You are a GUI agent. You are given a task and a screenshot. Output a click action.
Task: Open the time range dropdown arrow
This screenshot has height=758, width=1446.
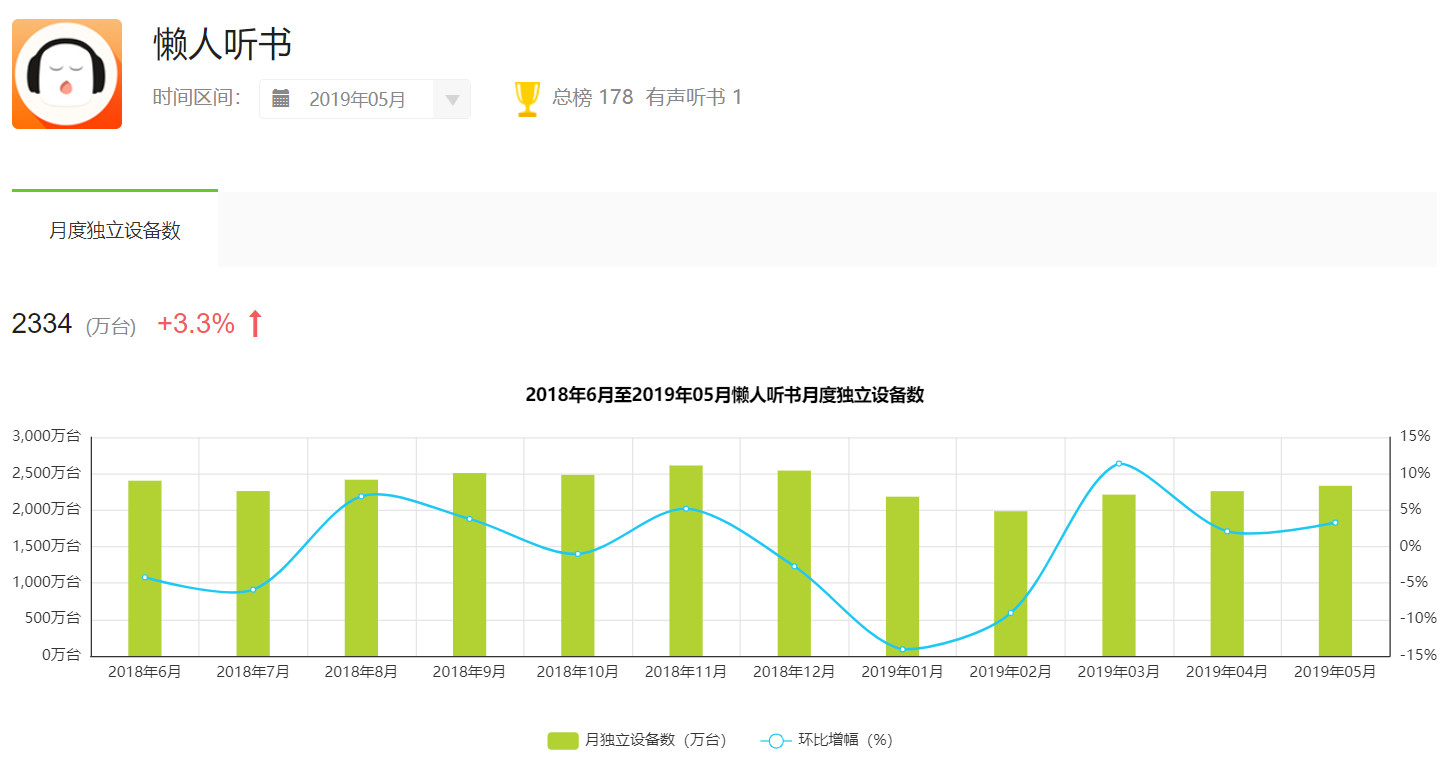[x=452, y=99]
